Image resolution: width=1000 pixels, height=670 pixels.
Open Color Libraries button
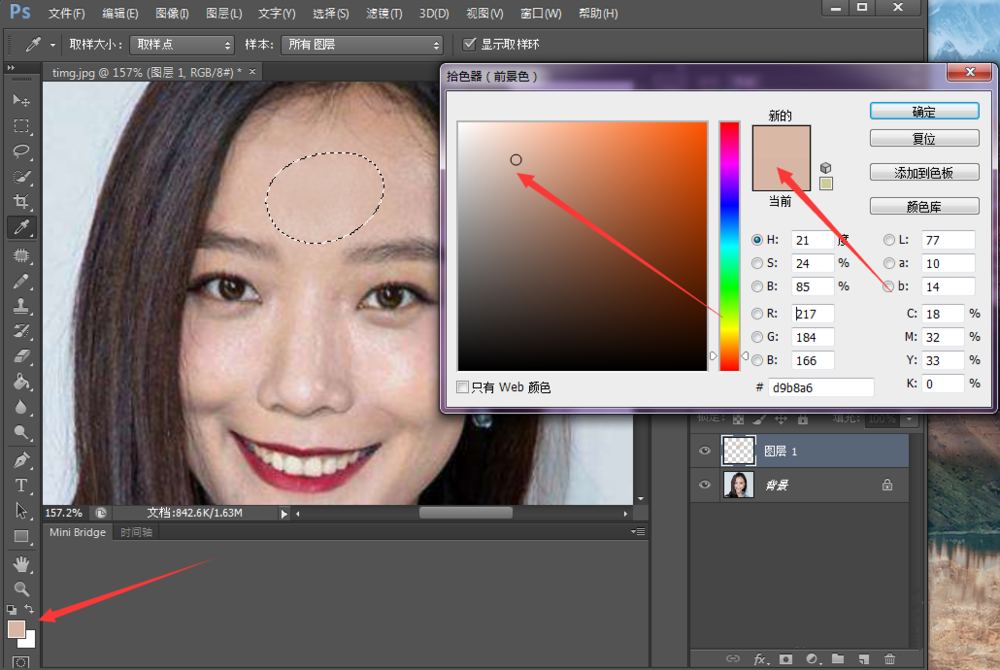coord(924,207)
